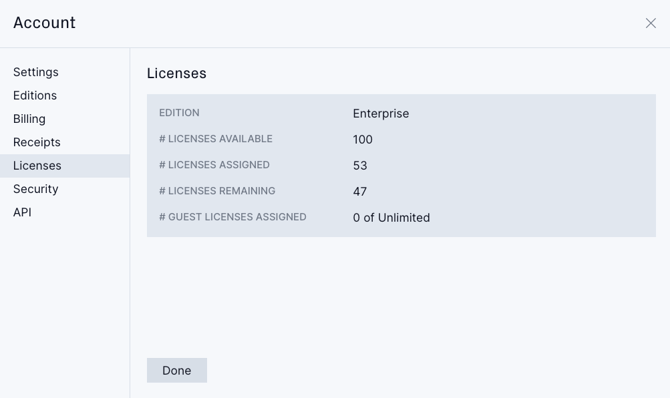View the Receipts section
Screen dimensions: 670x398
coord(37,142)
